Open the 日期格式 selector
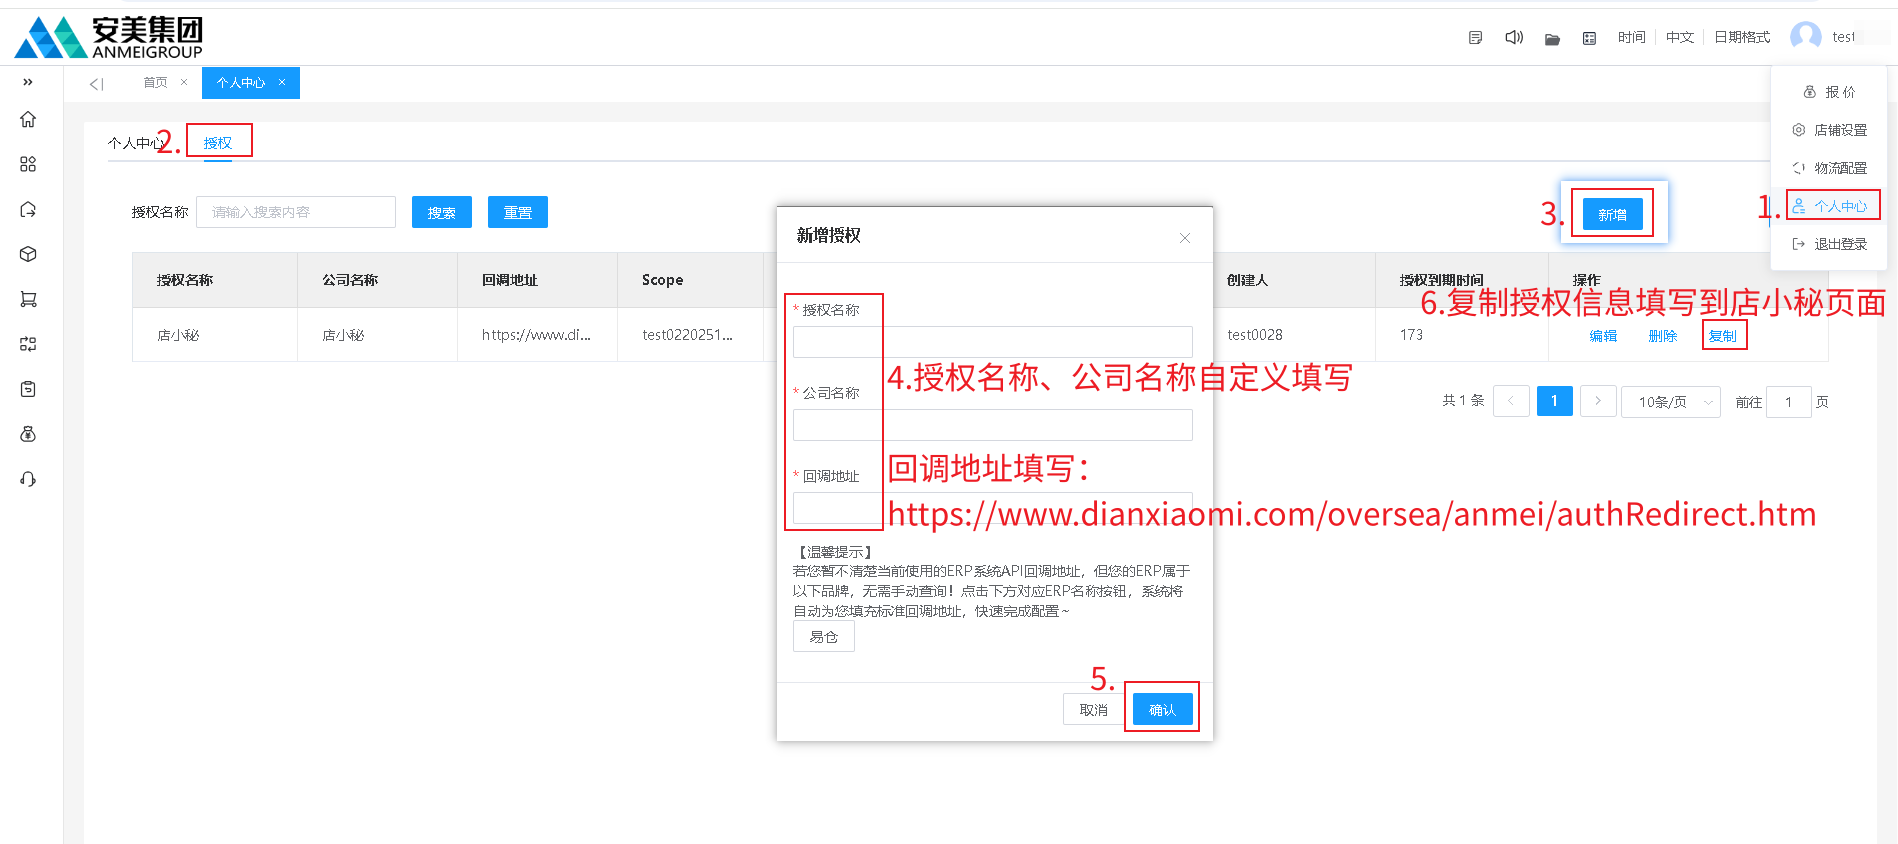The image size is (1898, 844). [x=1742, y=37]
